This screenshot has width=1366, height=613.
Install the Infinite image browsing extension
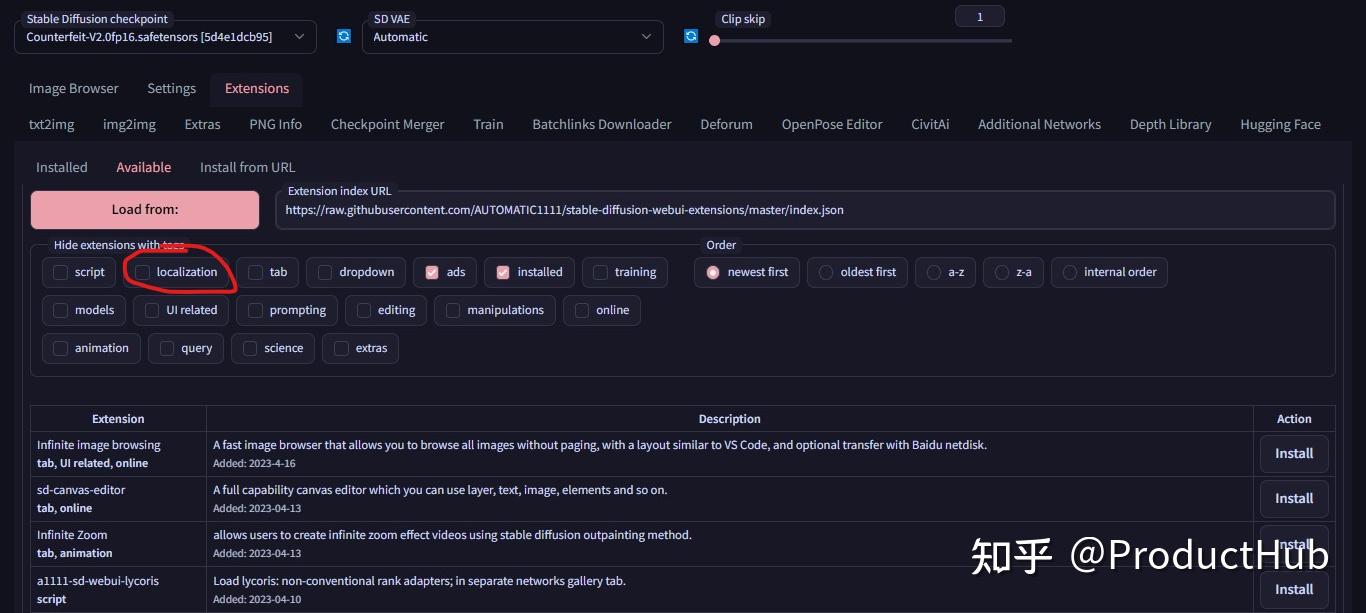[1294, 453]
